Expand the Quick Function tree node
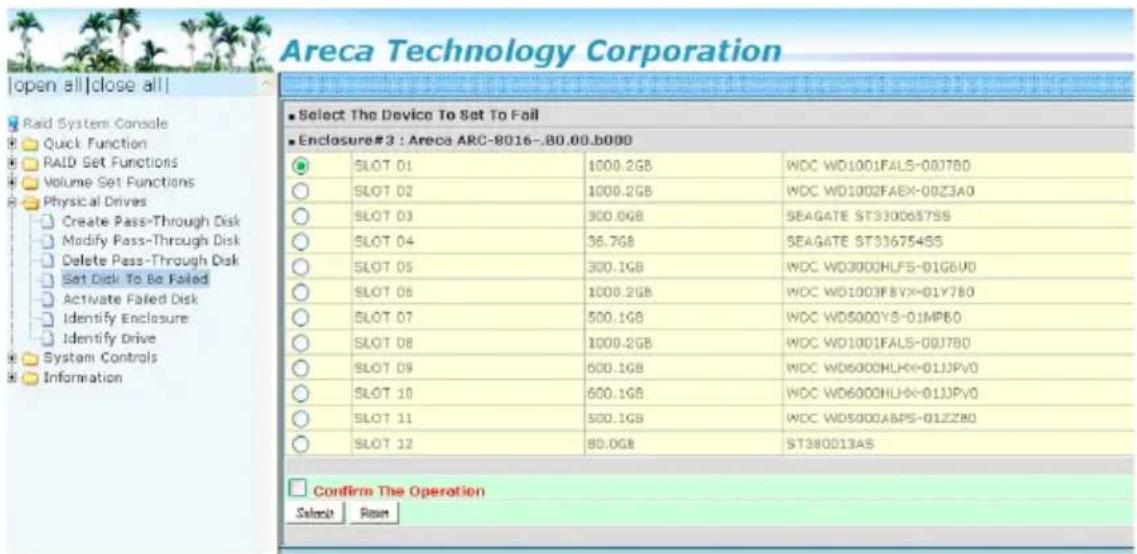This screenshot has height=554, width=1137. click(12, 144)
